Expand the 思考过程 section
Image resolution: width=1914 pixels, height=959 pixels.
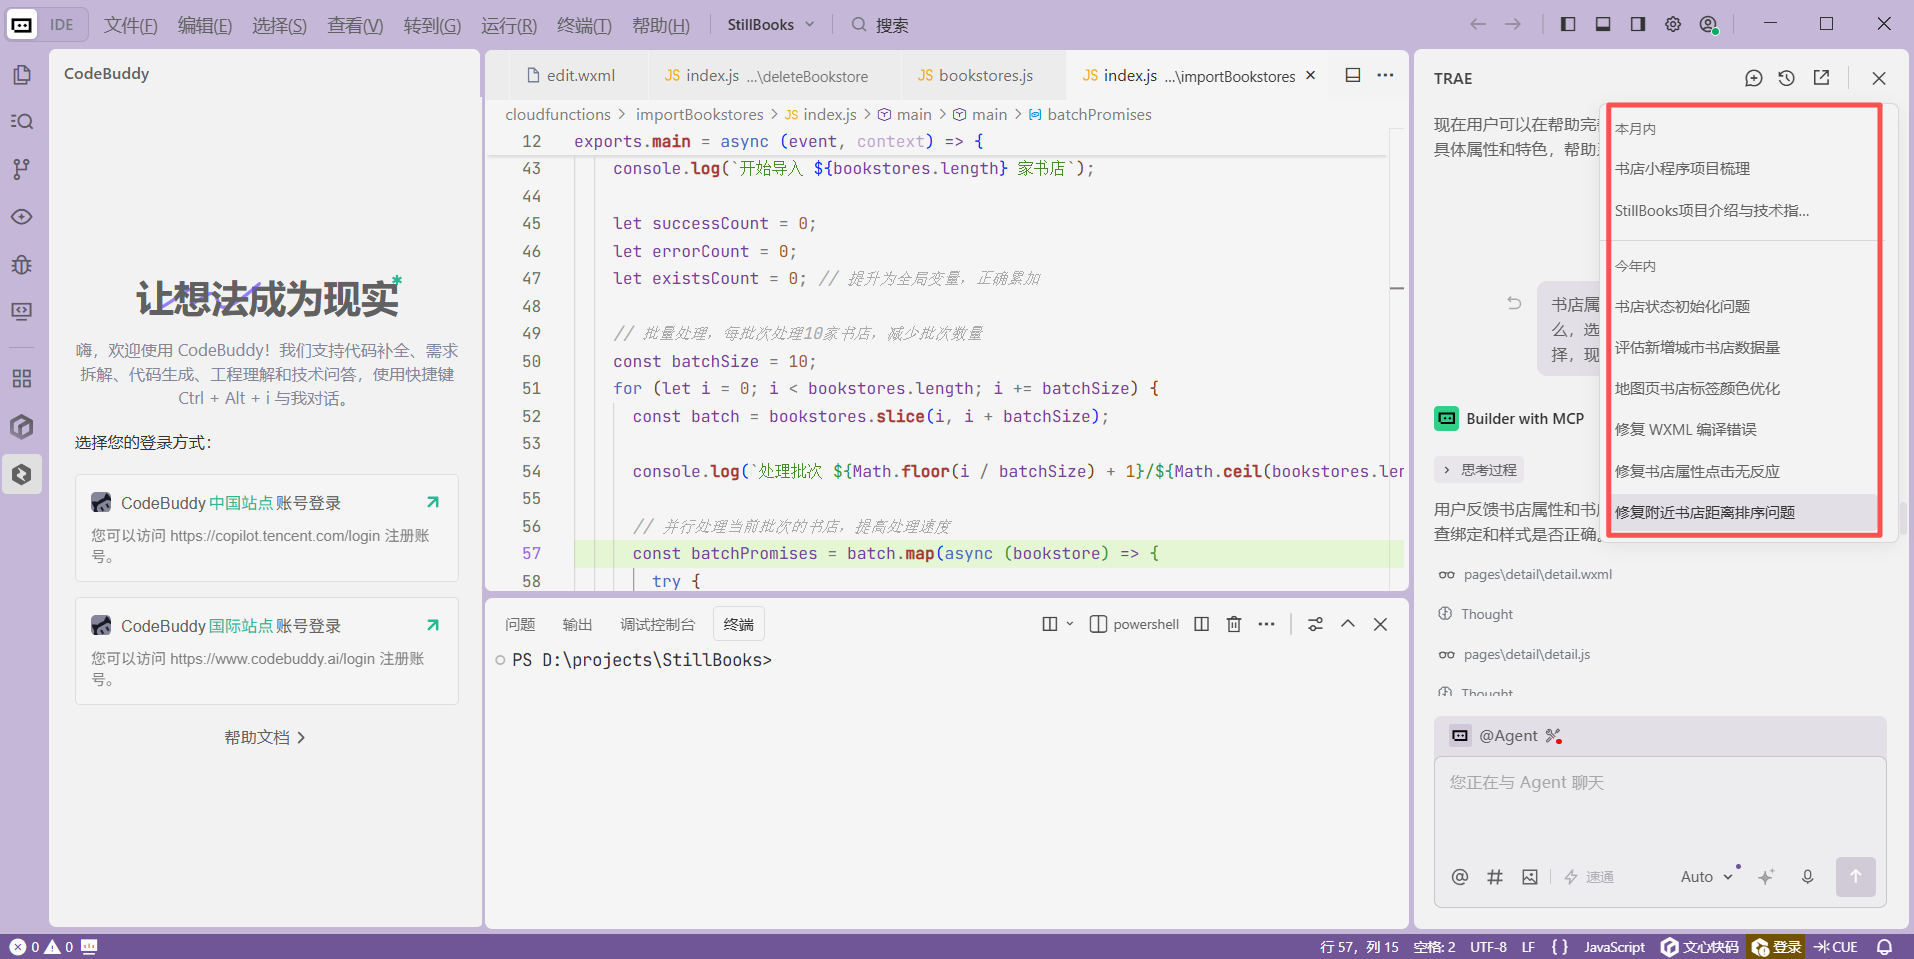tap(1479, 470)
